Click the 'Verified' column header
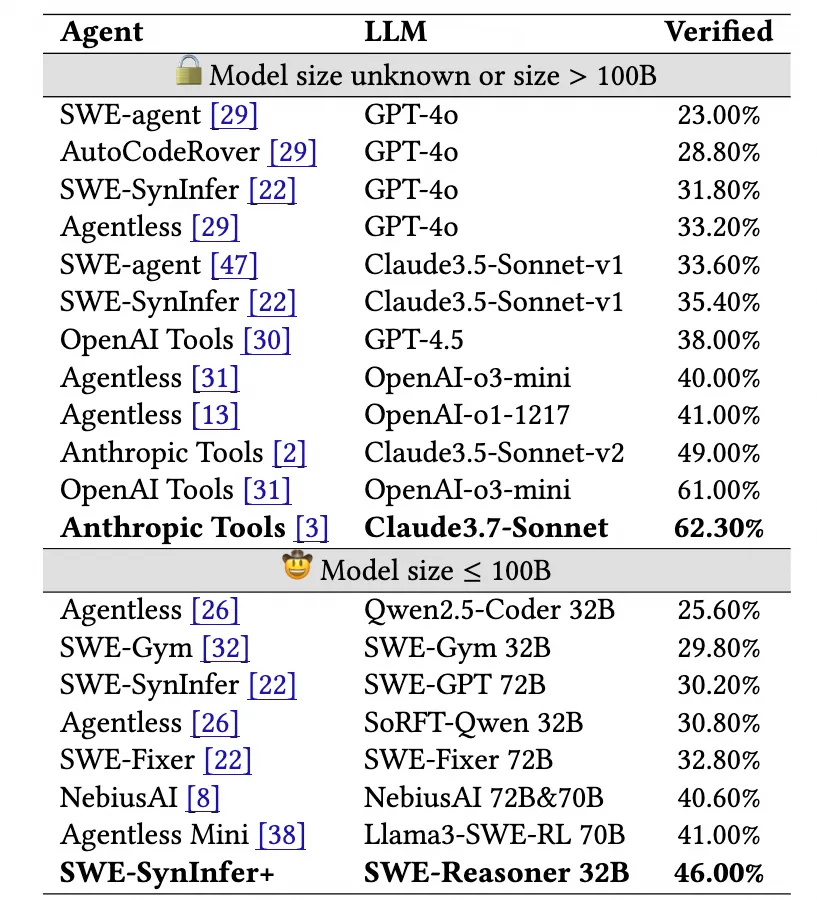 (x=719, y=31)
